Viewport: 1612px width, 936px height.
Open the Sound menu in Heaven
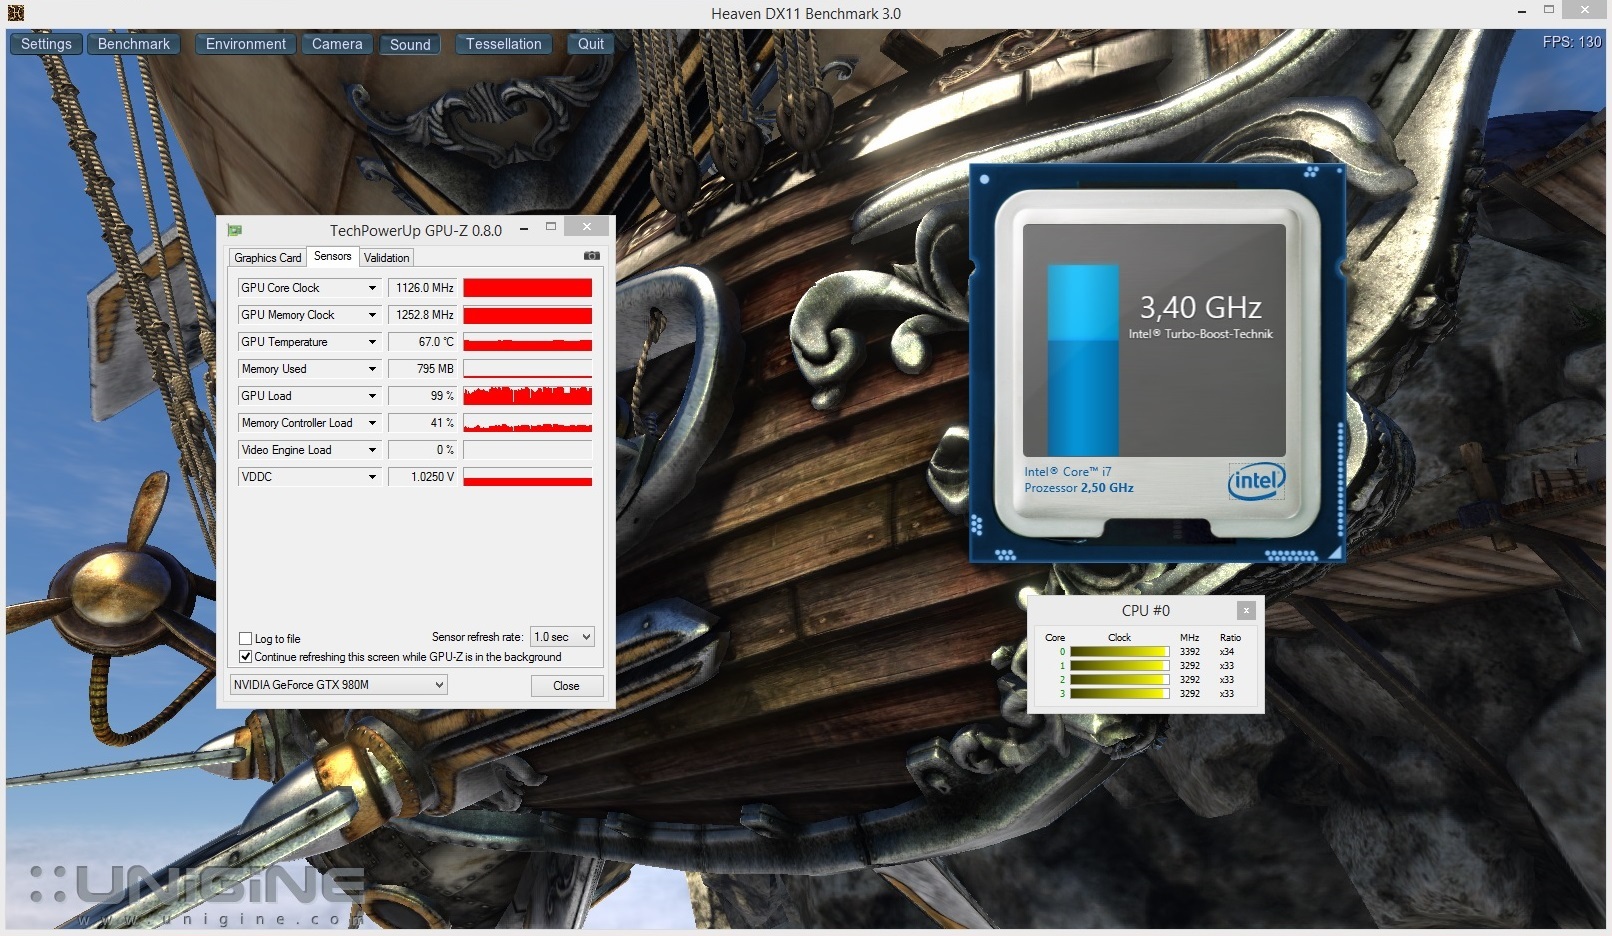(x=410, y=44)
